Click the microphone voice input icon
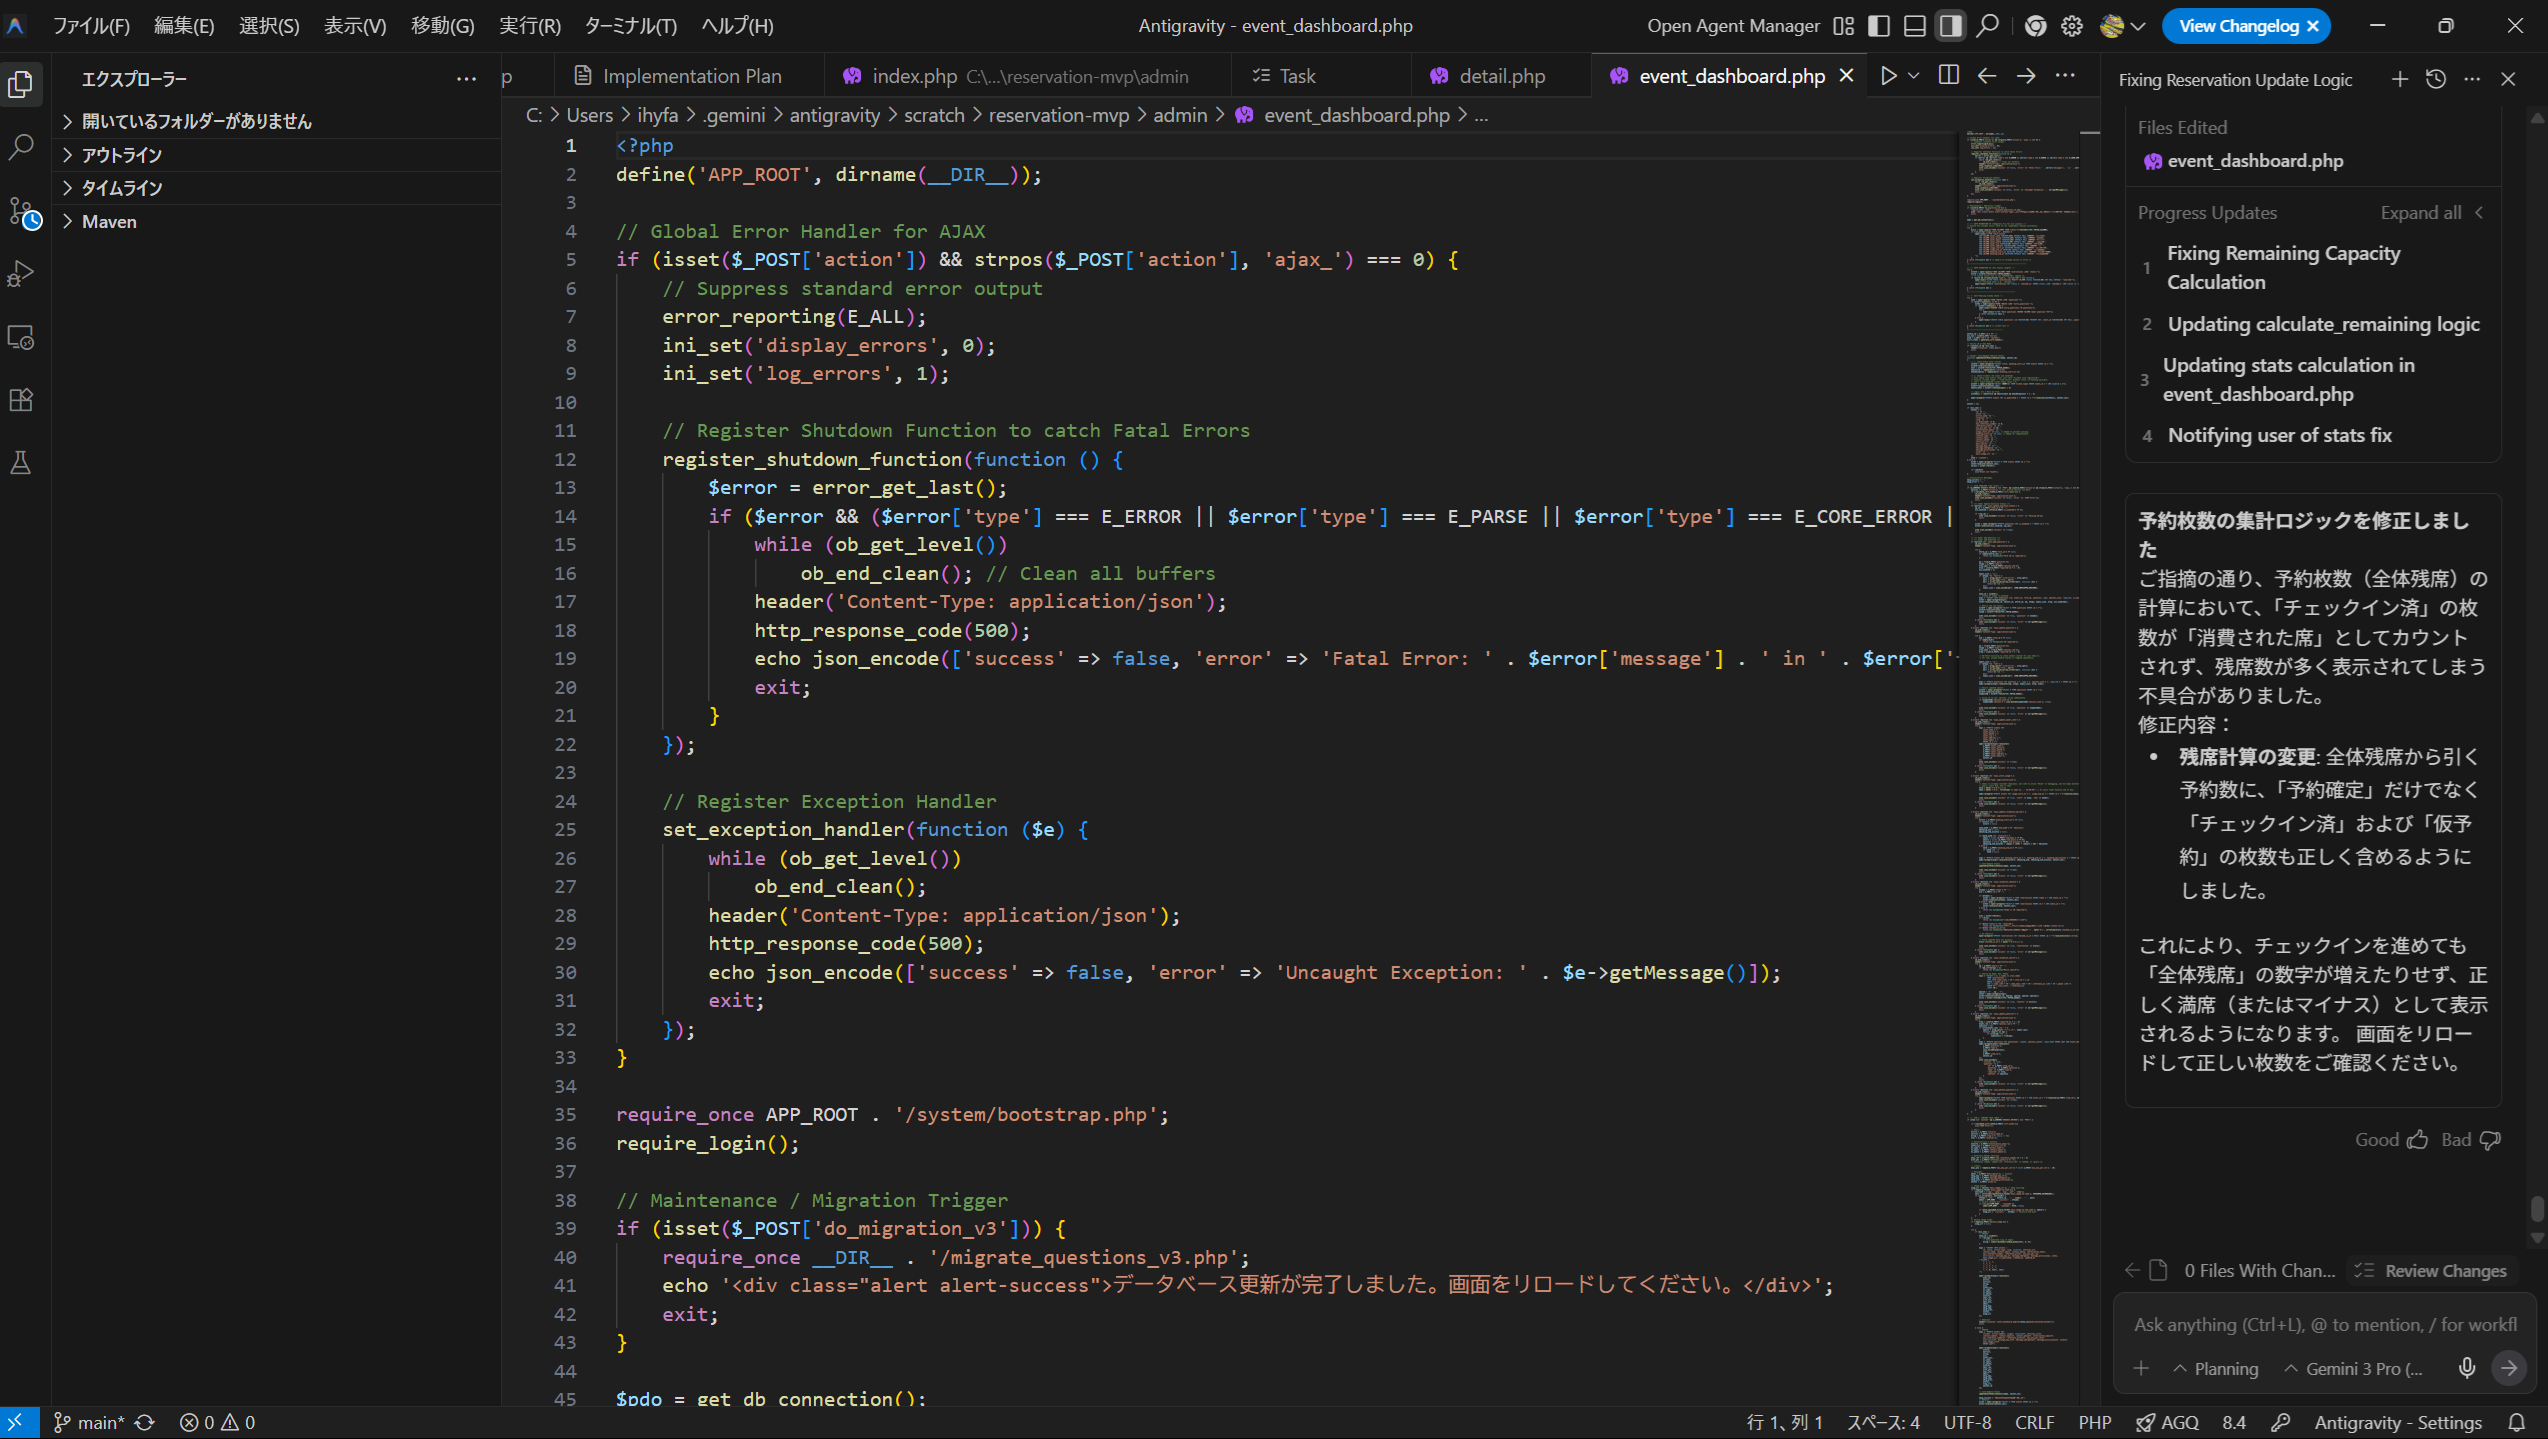 [x=2467, y=1368]
